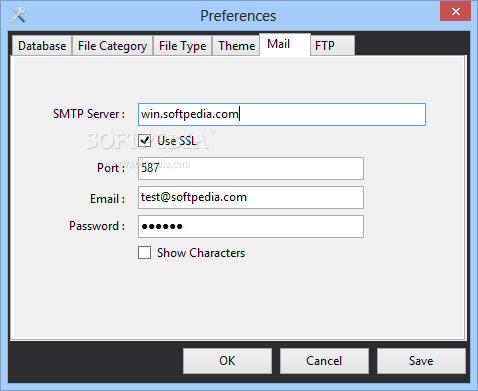Screen dimensions: 478x391
Task: Open the File Category tab
Action: pos(112,46)
